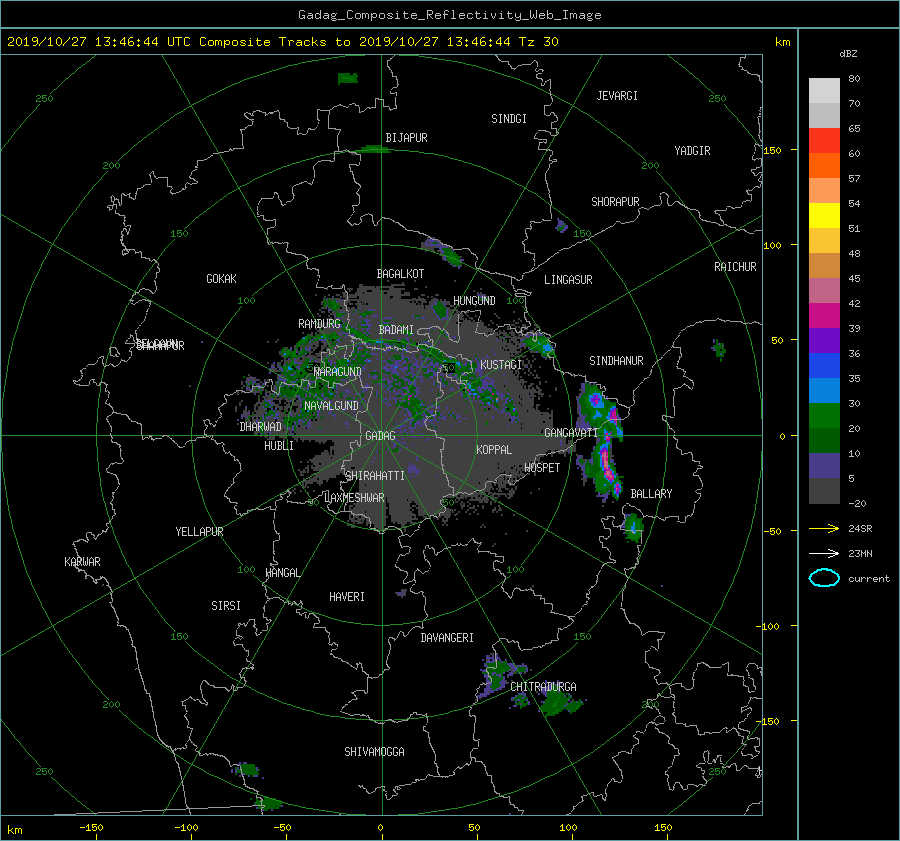Click the HANGAL city label
Screen dimensions: 900x841
[x=282, y=573]
